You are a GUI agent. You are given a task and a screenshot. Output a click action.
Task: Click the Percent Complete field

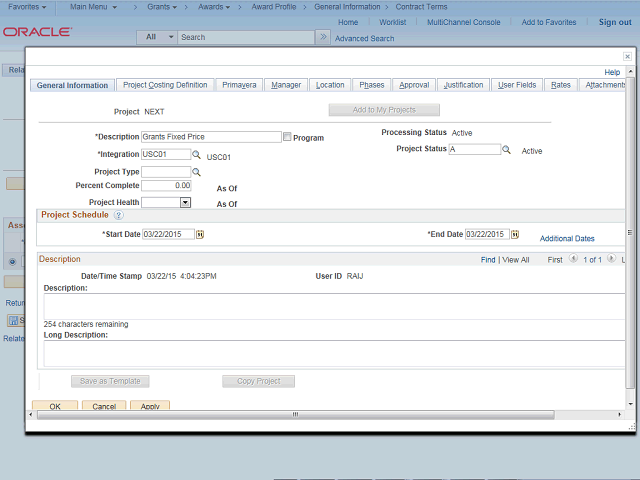tap(166, 185)
